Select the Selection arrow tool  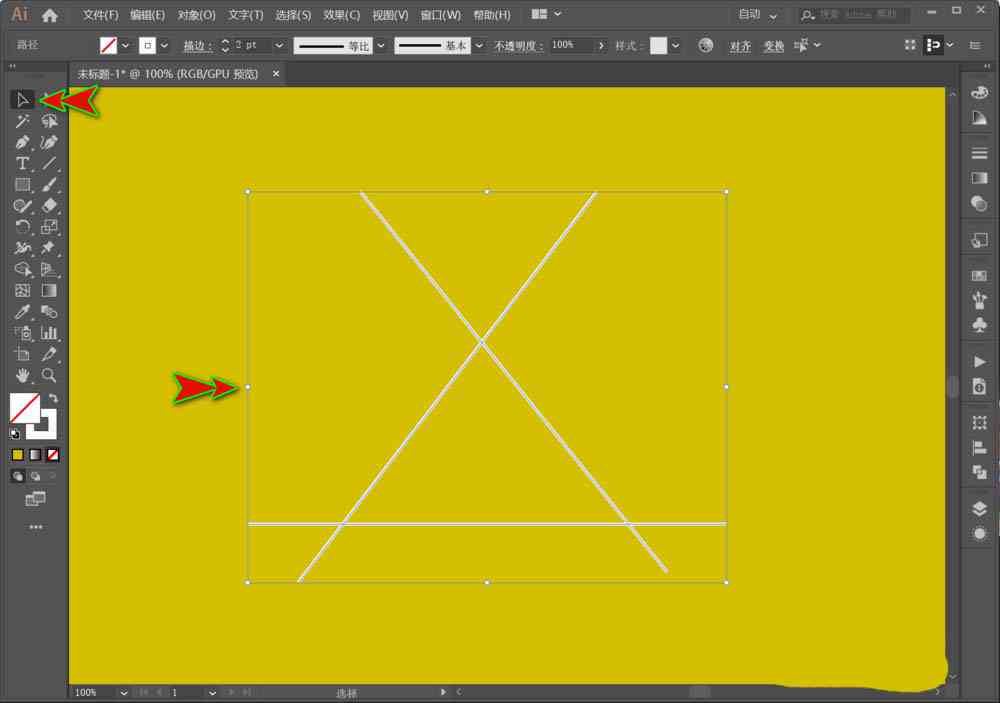point(22,100)
